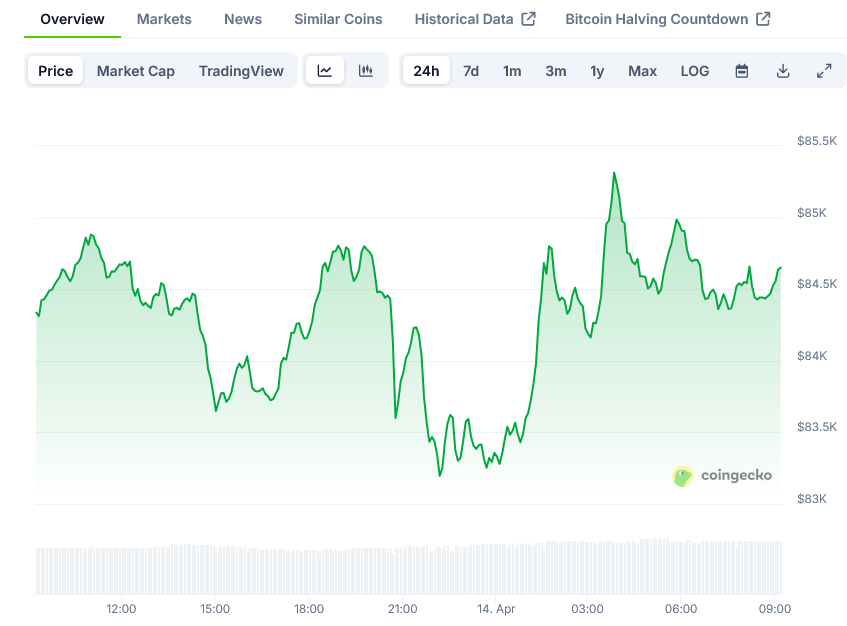Select the 1y time range
Viewport: 847px width, 626px height.
pyautogui.click(x=597, y=71)
